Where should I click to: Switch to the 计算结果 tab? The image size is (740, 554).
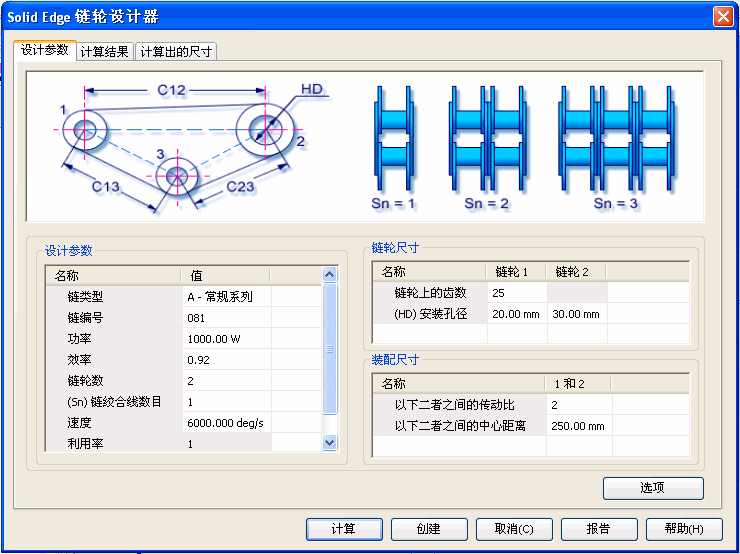point(104,52)
